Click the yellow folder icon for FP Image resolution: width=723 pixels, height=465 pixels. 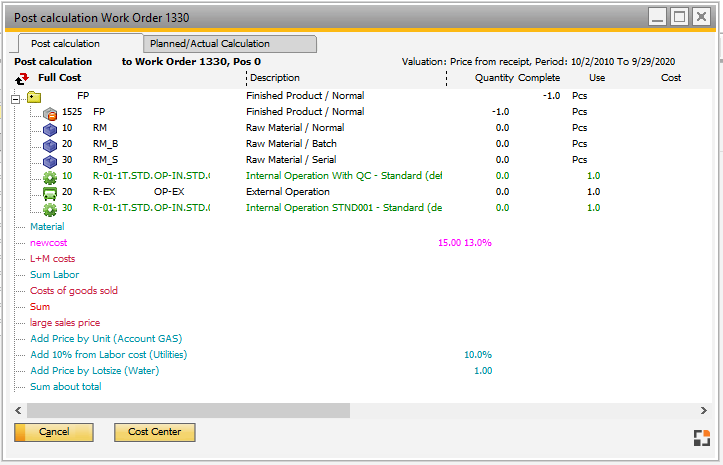point(34,97)
